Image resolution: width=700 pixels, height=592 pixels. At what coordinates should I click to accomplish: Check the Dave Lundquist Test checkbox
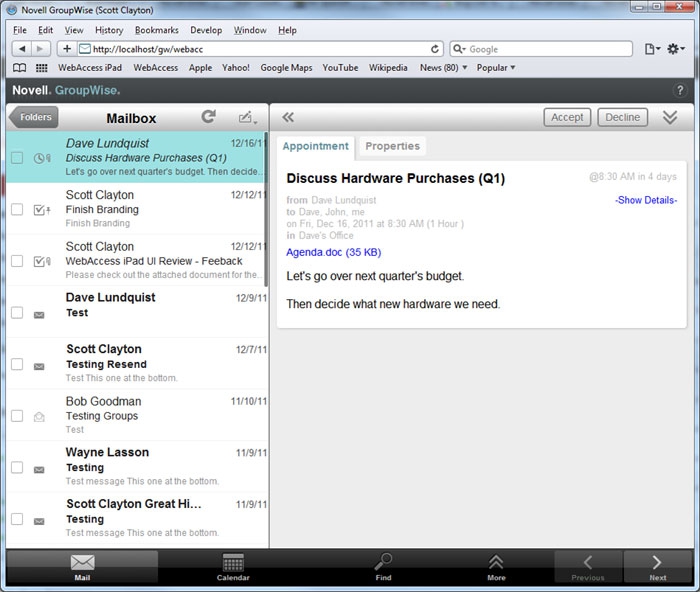[17, 313]
